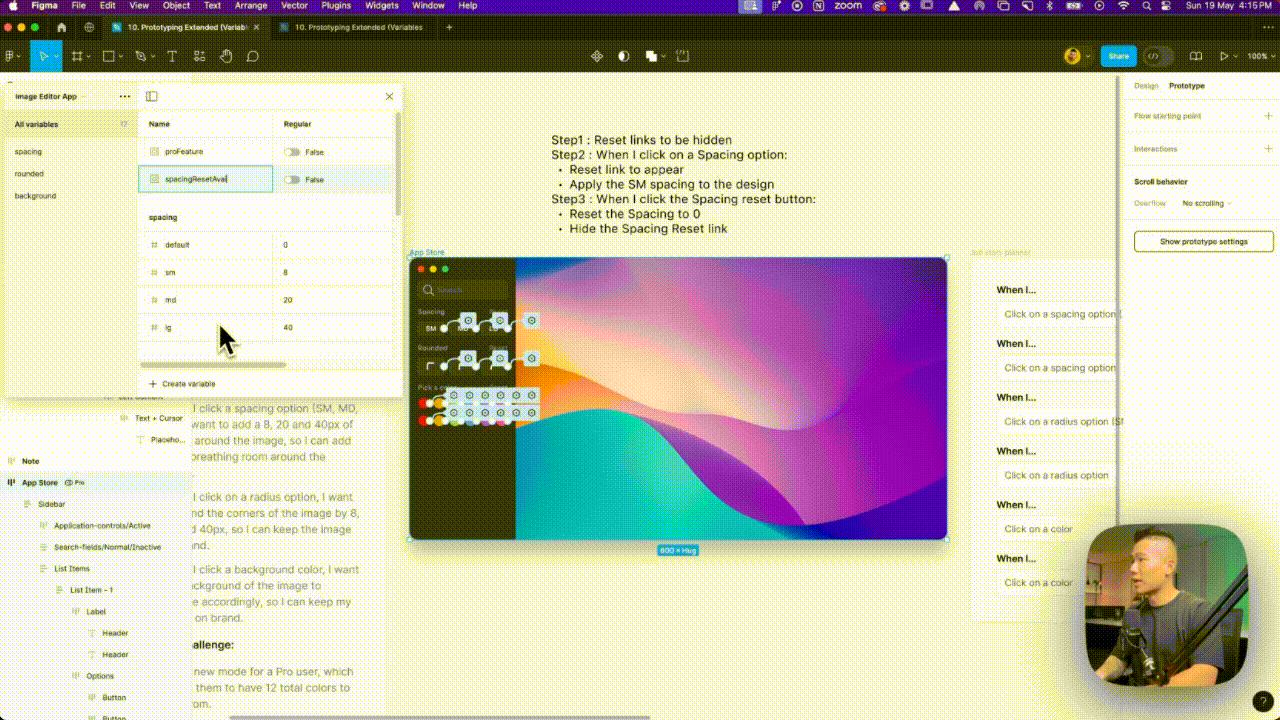
Task: Click the Share button
Action: tap(1118, 57)
